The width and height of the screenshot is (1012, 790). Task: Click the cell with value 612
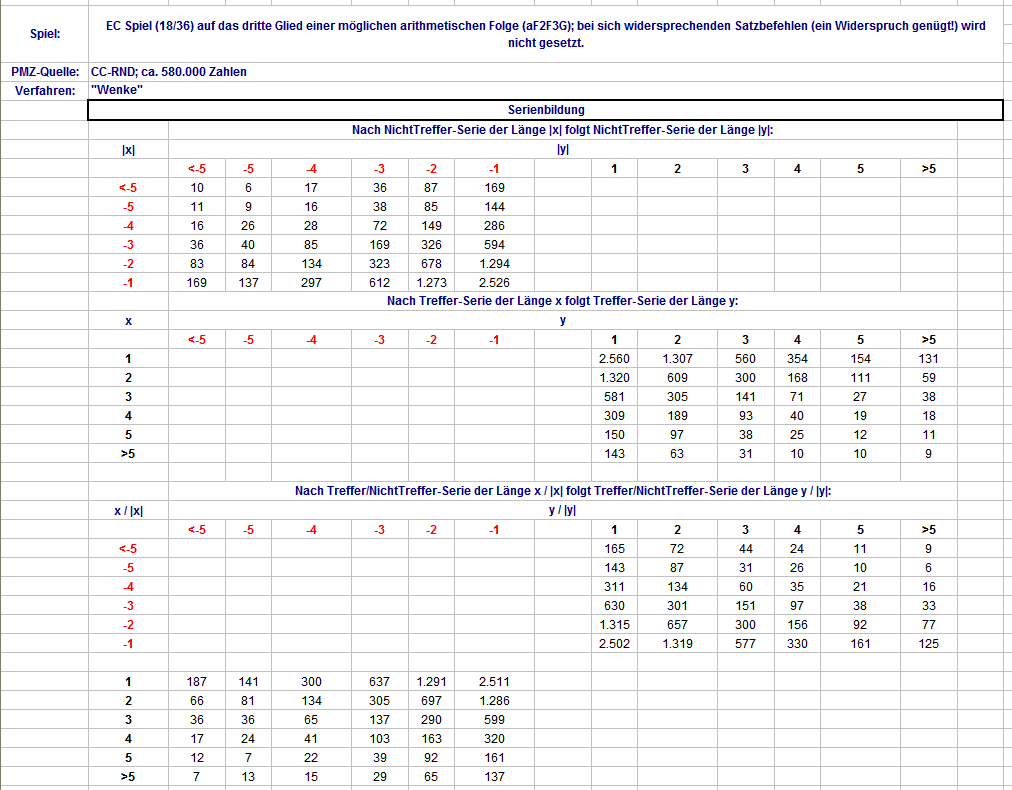(380, 283)
